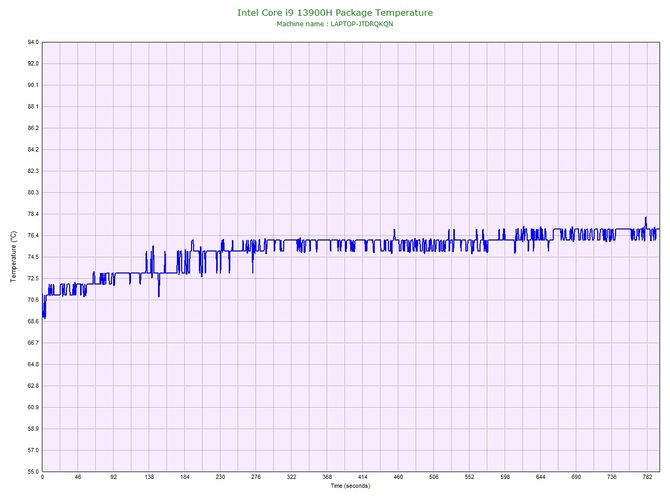Image resolution: width=670 pixels, height=503 pixels.
Task: Click the 0 mark on time axis
Action: point(42,478)
